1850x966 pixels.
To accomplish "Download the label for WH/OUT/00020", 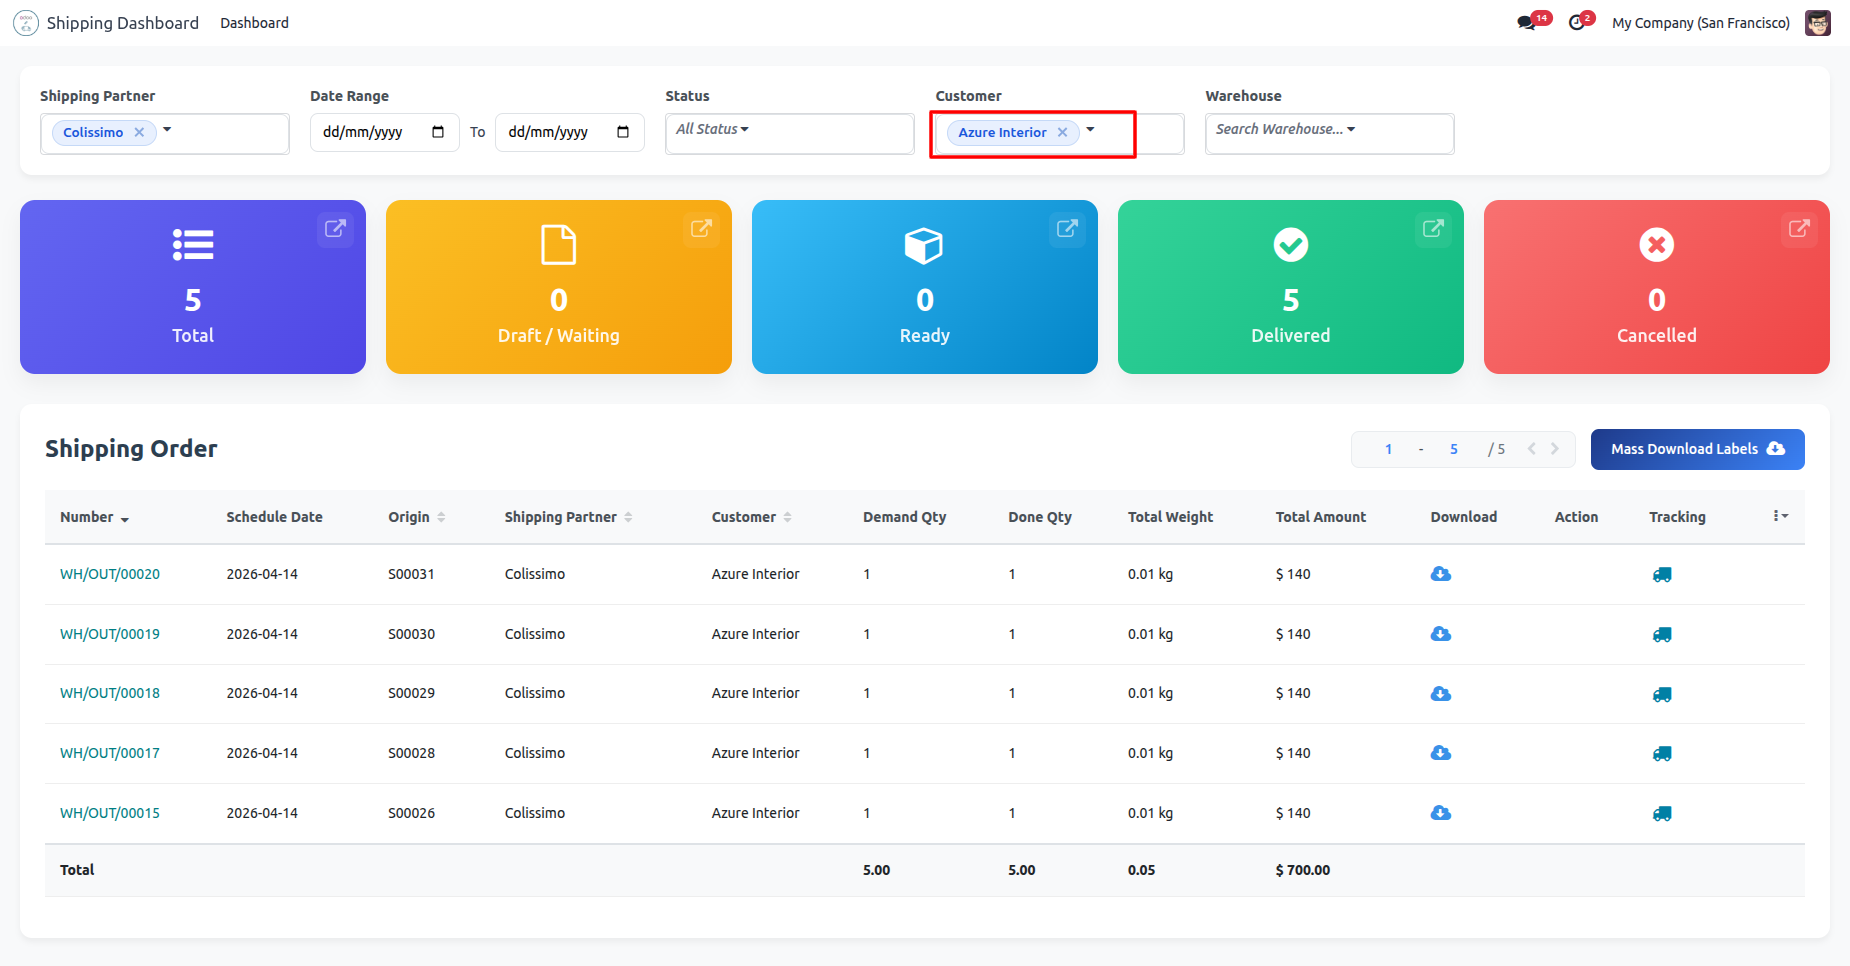I will 1440,574.
